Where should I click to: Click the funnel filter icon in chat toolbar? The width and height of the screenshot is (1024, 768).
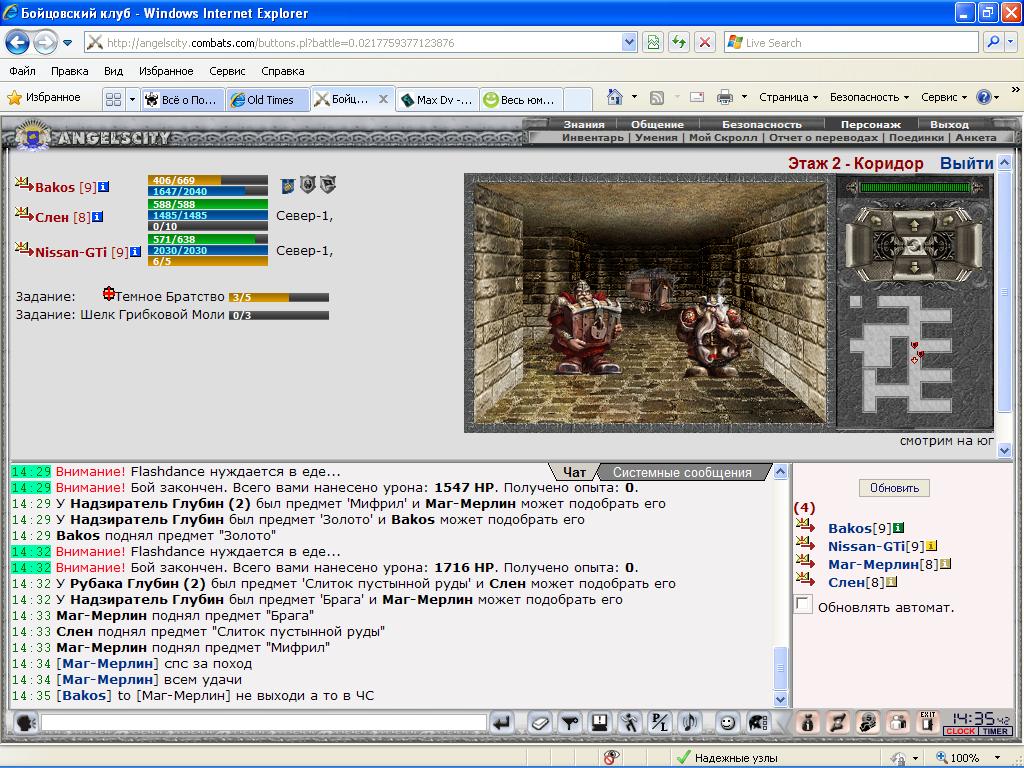tap(570, 723)
